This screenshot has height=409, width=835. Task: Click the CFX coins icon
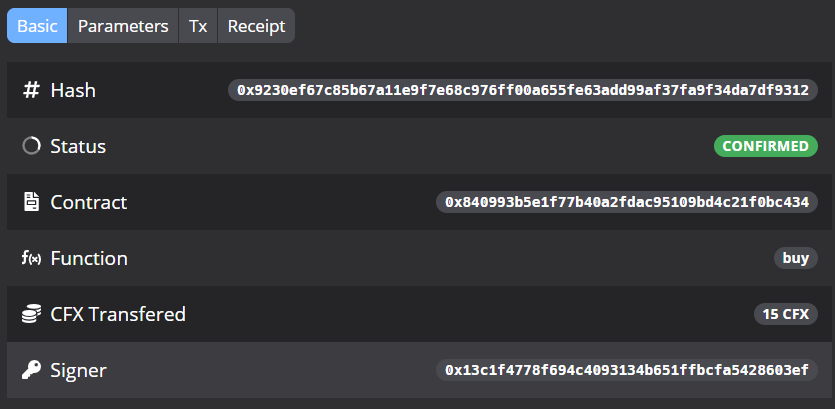(x=31, y=314)
